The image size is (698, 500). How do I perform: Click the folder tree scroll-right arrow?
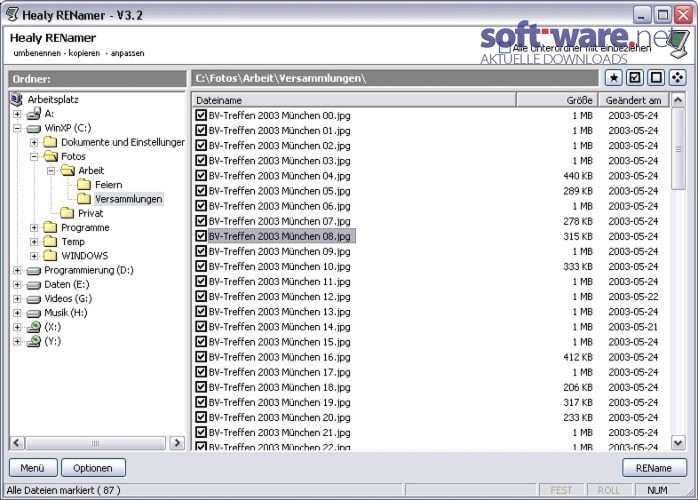(x=177, y=443)
